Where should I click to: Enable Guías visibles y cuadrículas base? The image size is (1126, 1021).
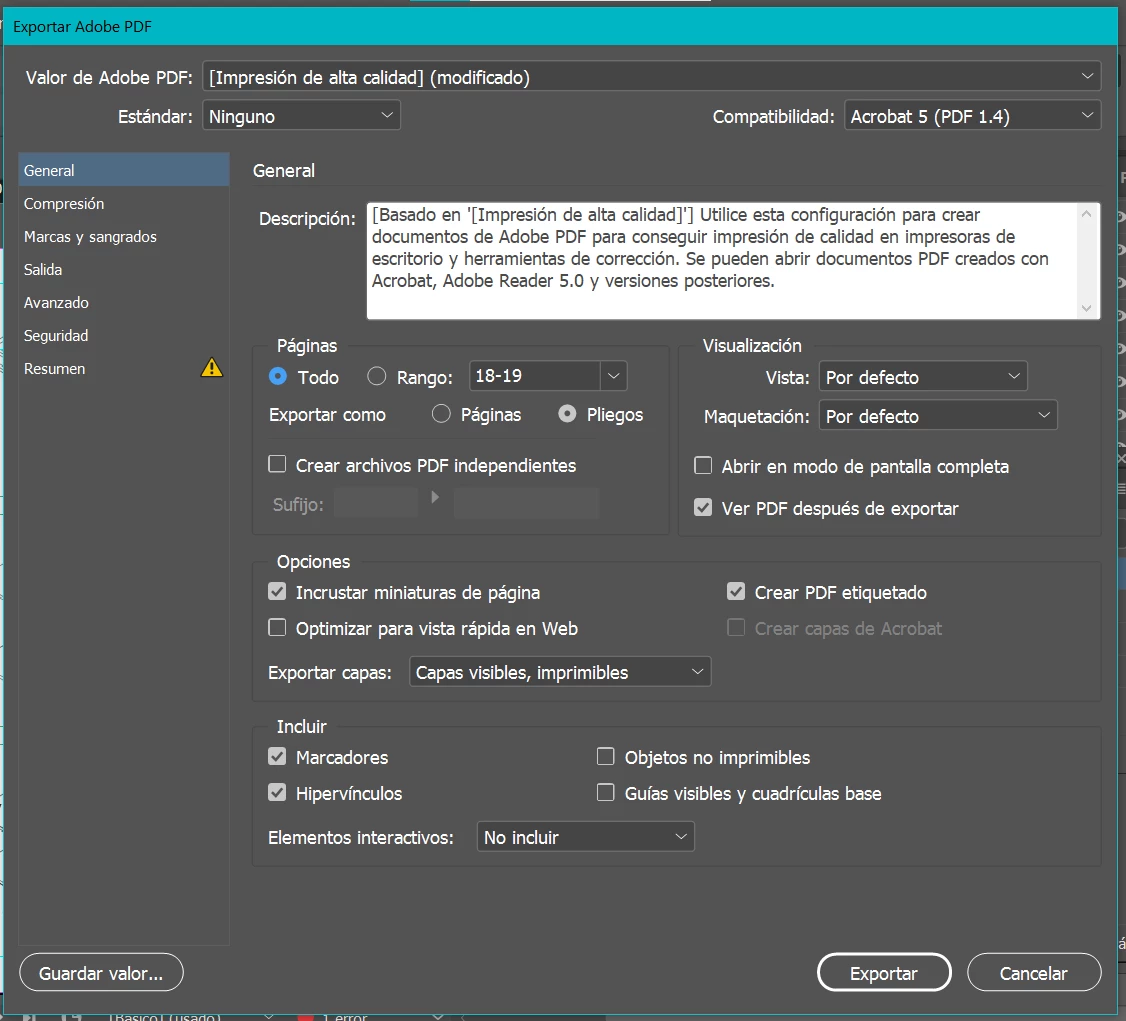point(606,792)
